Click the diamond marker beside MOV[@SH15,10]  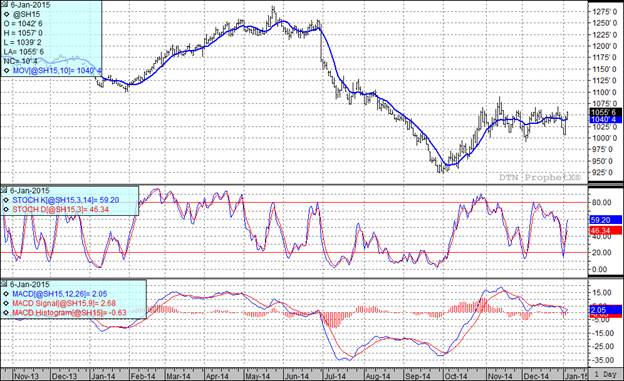pos(6,71)
